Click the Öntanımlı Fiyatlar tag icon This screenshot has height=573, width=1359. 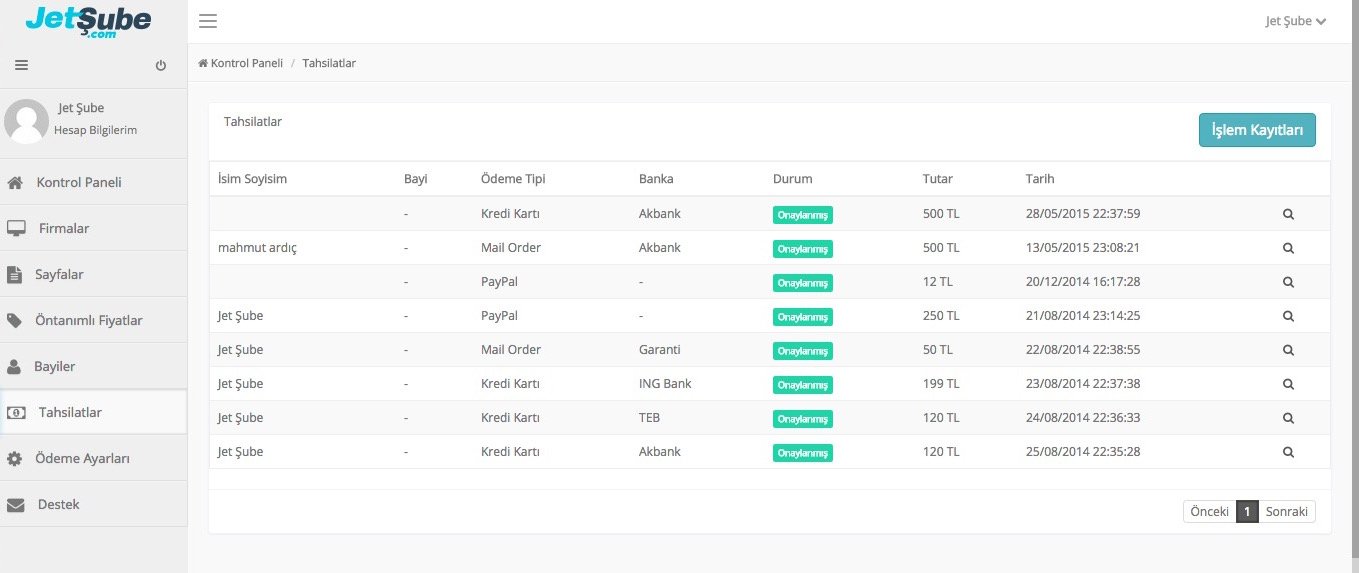pos(15,321)
